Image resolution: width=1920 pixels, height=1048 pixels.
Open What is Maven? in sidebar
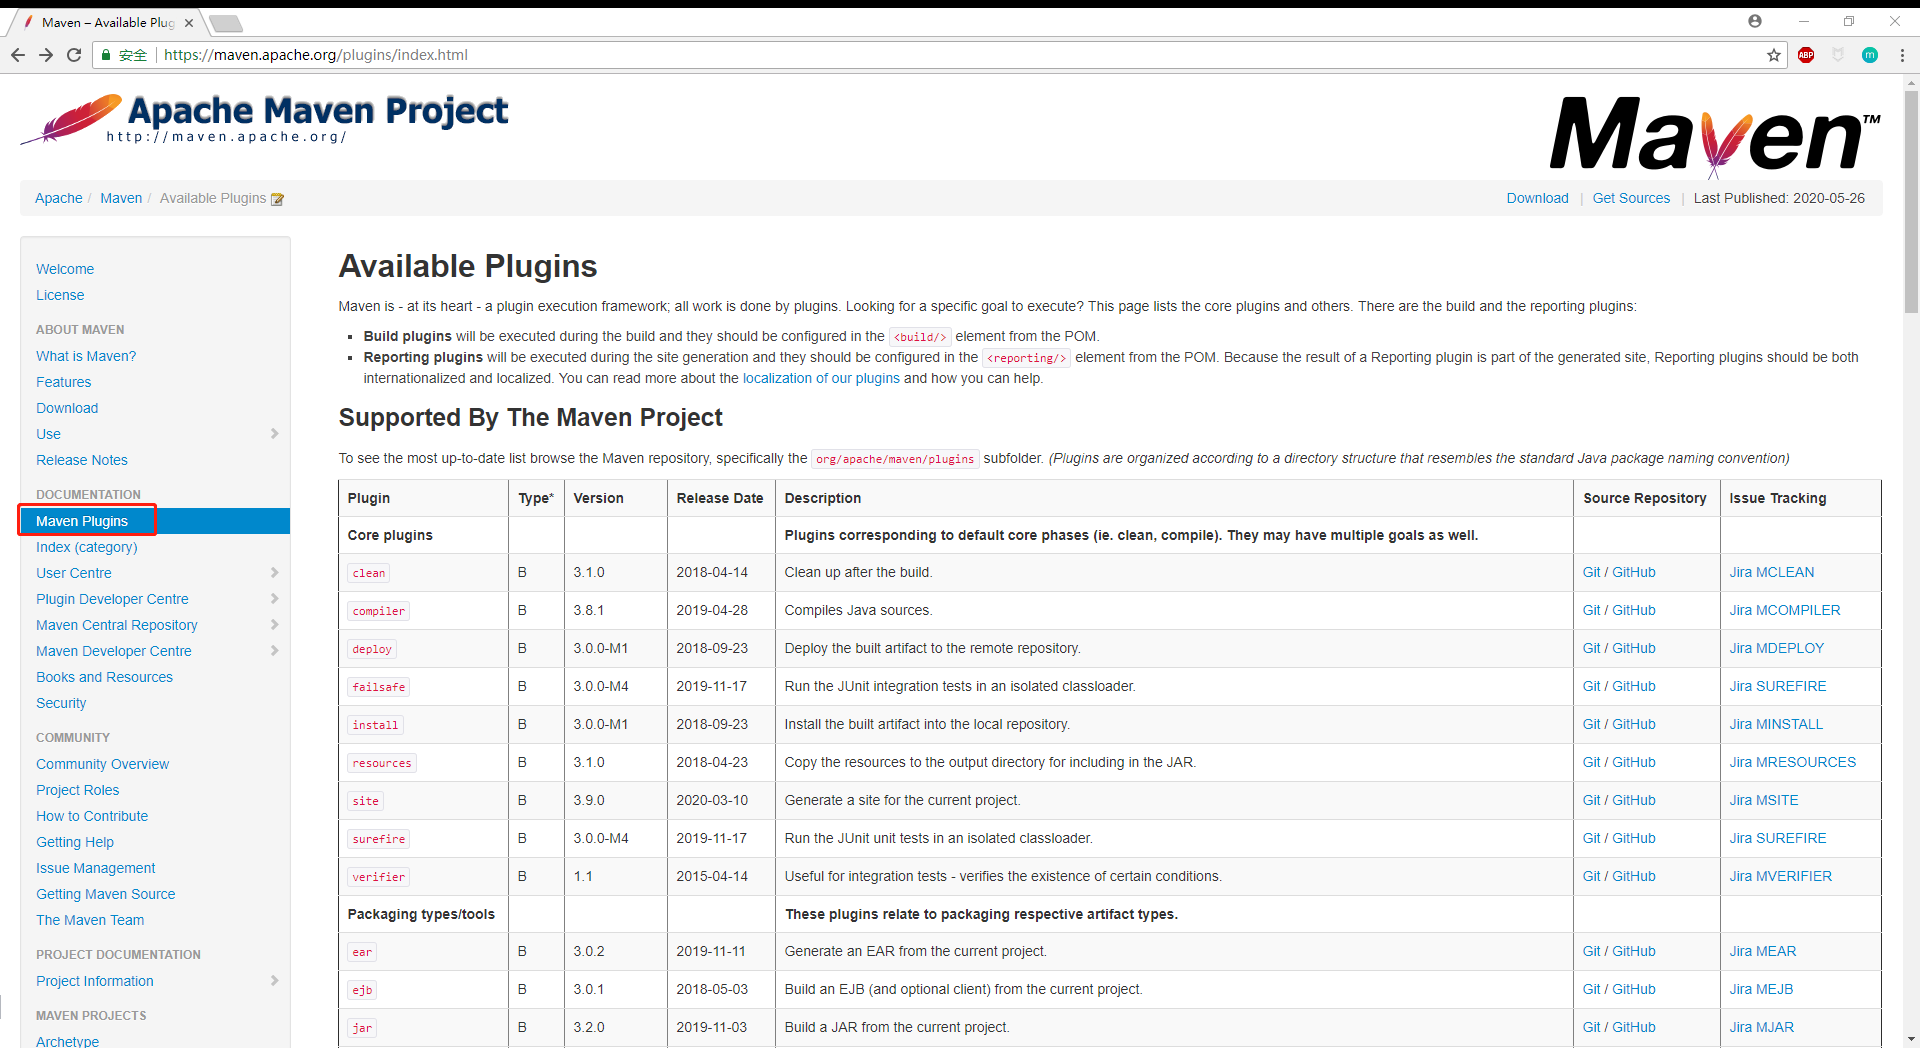click(86, 356)
